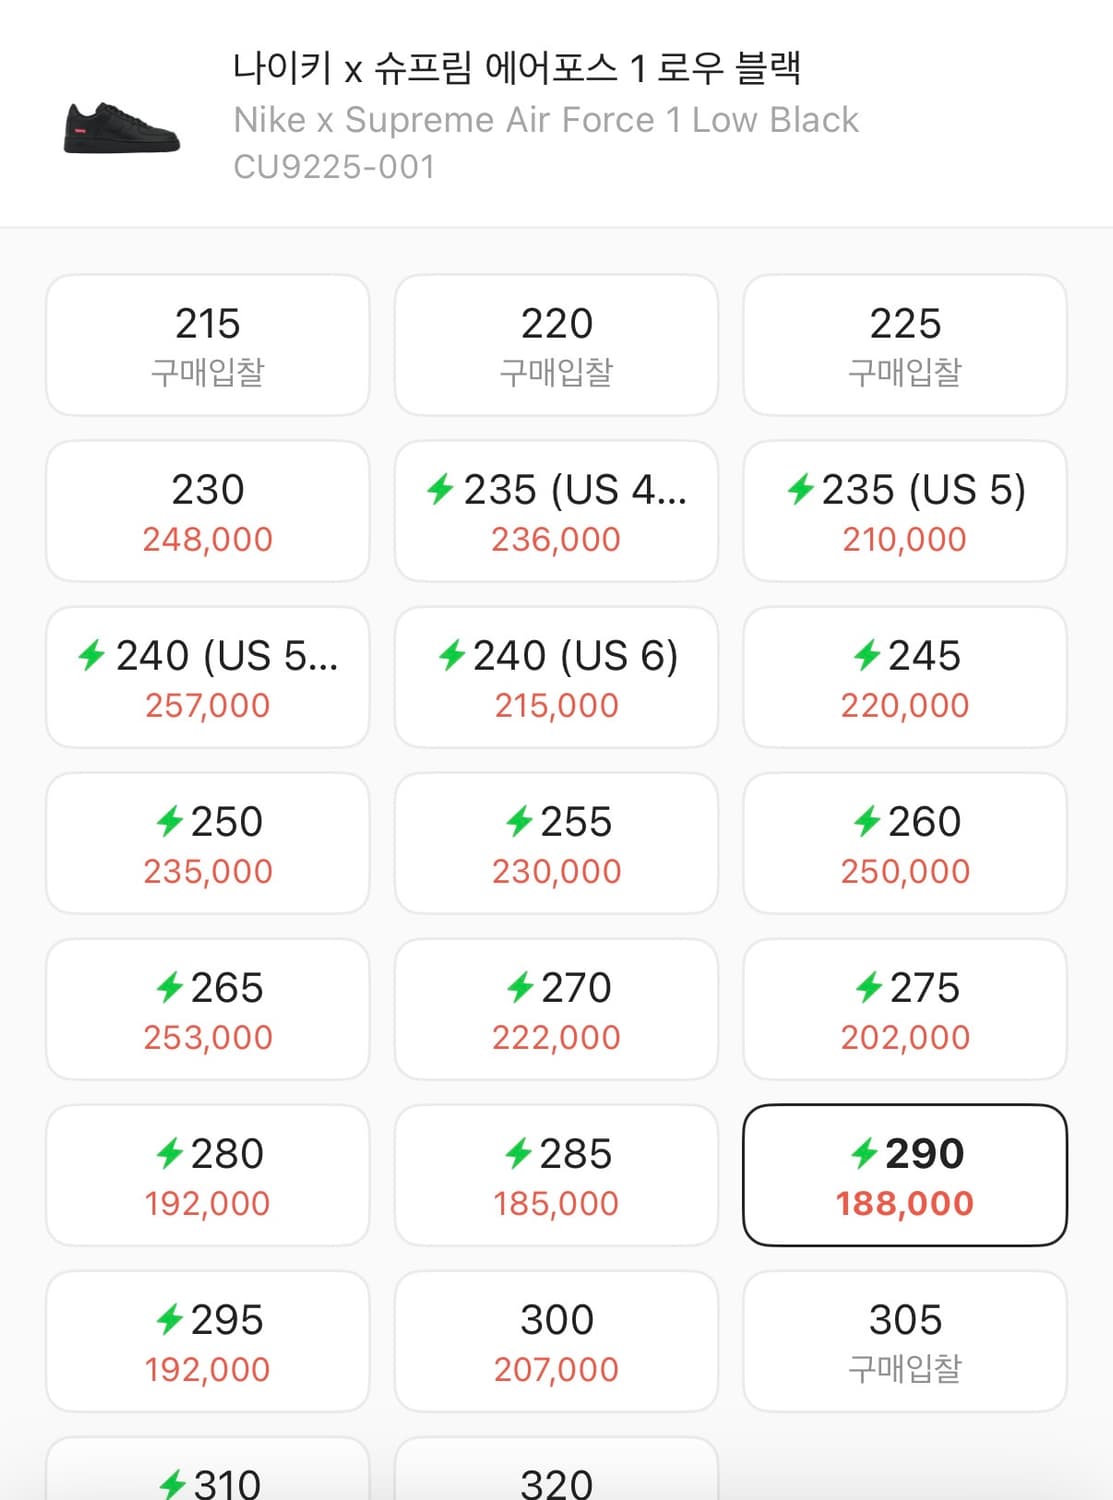Tap the black Air Force 1 shoe thumbnail
This screenshot has width=1113, height=1500.
(121, 127)
